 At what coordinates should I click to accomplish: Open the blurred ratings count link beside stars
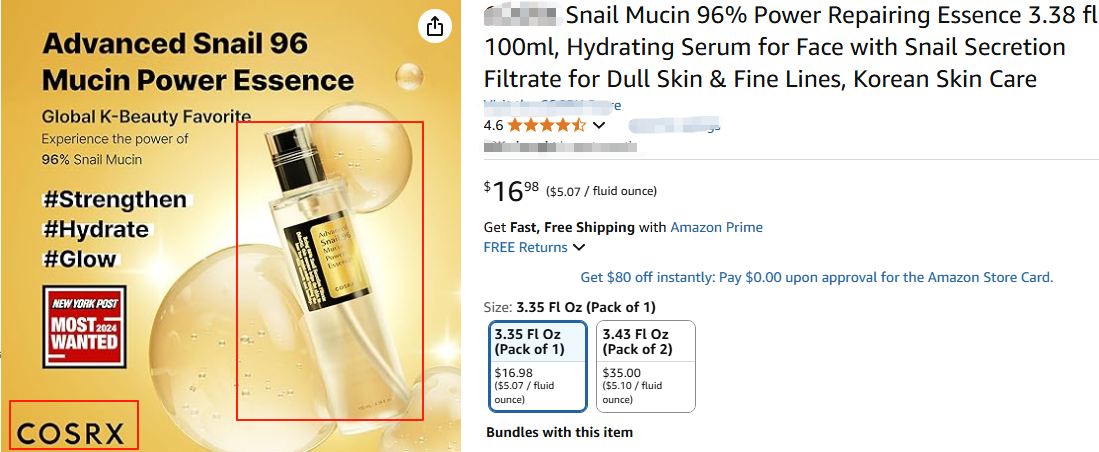[x=674, y=126]
